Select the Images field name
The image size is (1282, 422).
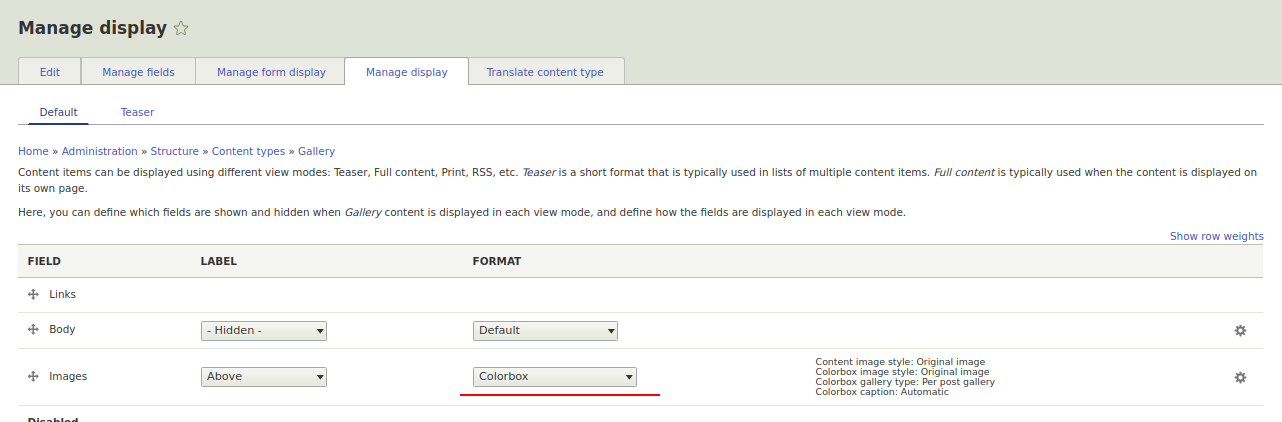tap(68, 376)
